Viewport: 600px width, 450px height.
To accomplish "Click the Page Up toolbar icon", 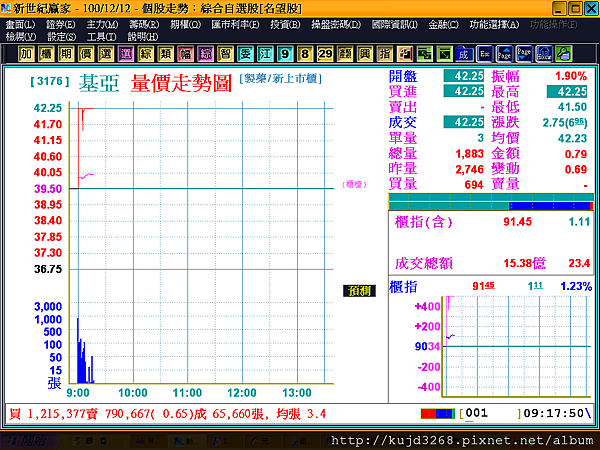I will (504, 54).
